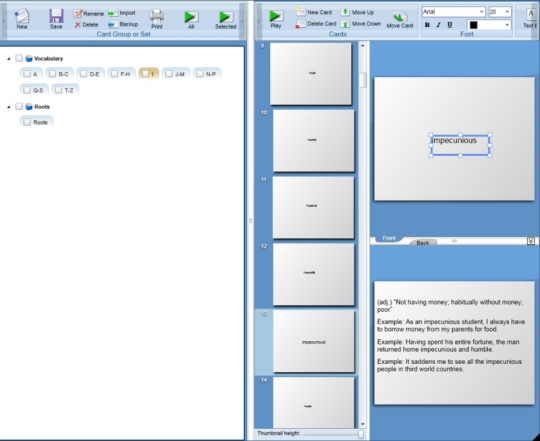Viewport: 540px width, 441px height.
Task: Check the Vocabulary group checkbox
Action: 19,58
